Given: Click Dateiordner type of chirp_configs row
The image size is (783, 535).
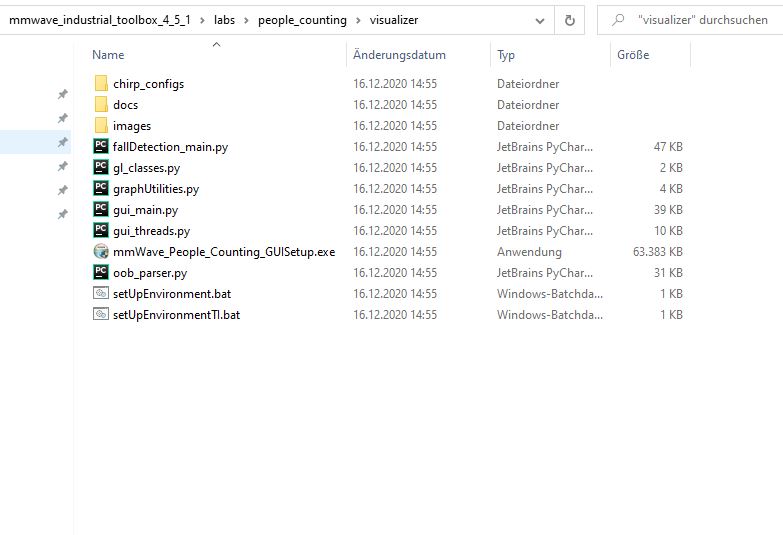Looking at the screenshot, I should tap(528, 84).
